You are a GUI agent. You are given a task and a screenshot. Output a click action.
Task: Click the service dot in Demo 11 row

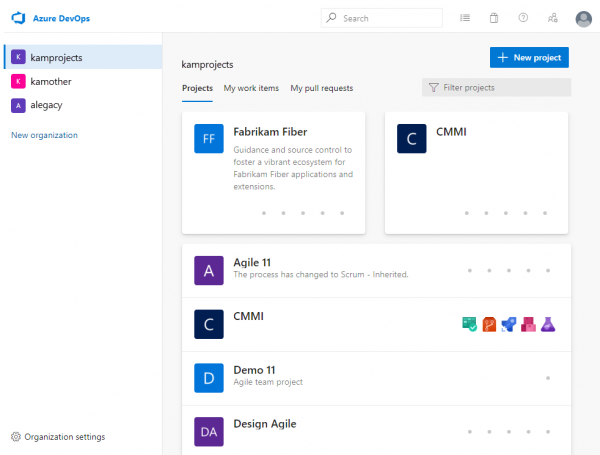(x=548, y=378)
